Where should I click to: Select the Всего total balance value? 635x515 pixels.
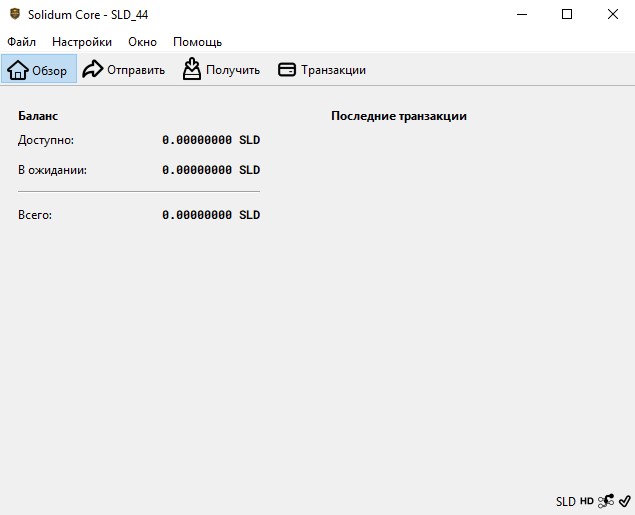coord(211,215)
